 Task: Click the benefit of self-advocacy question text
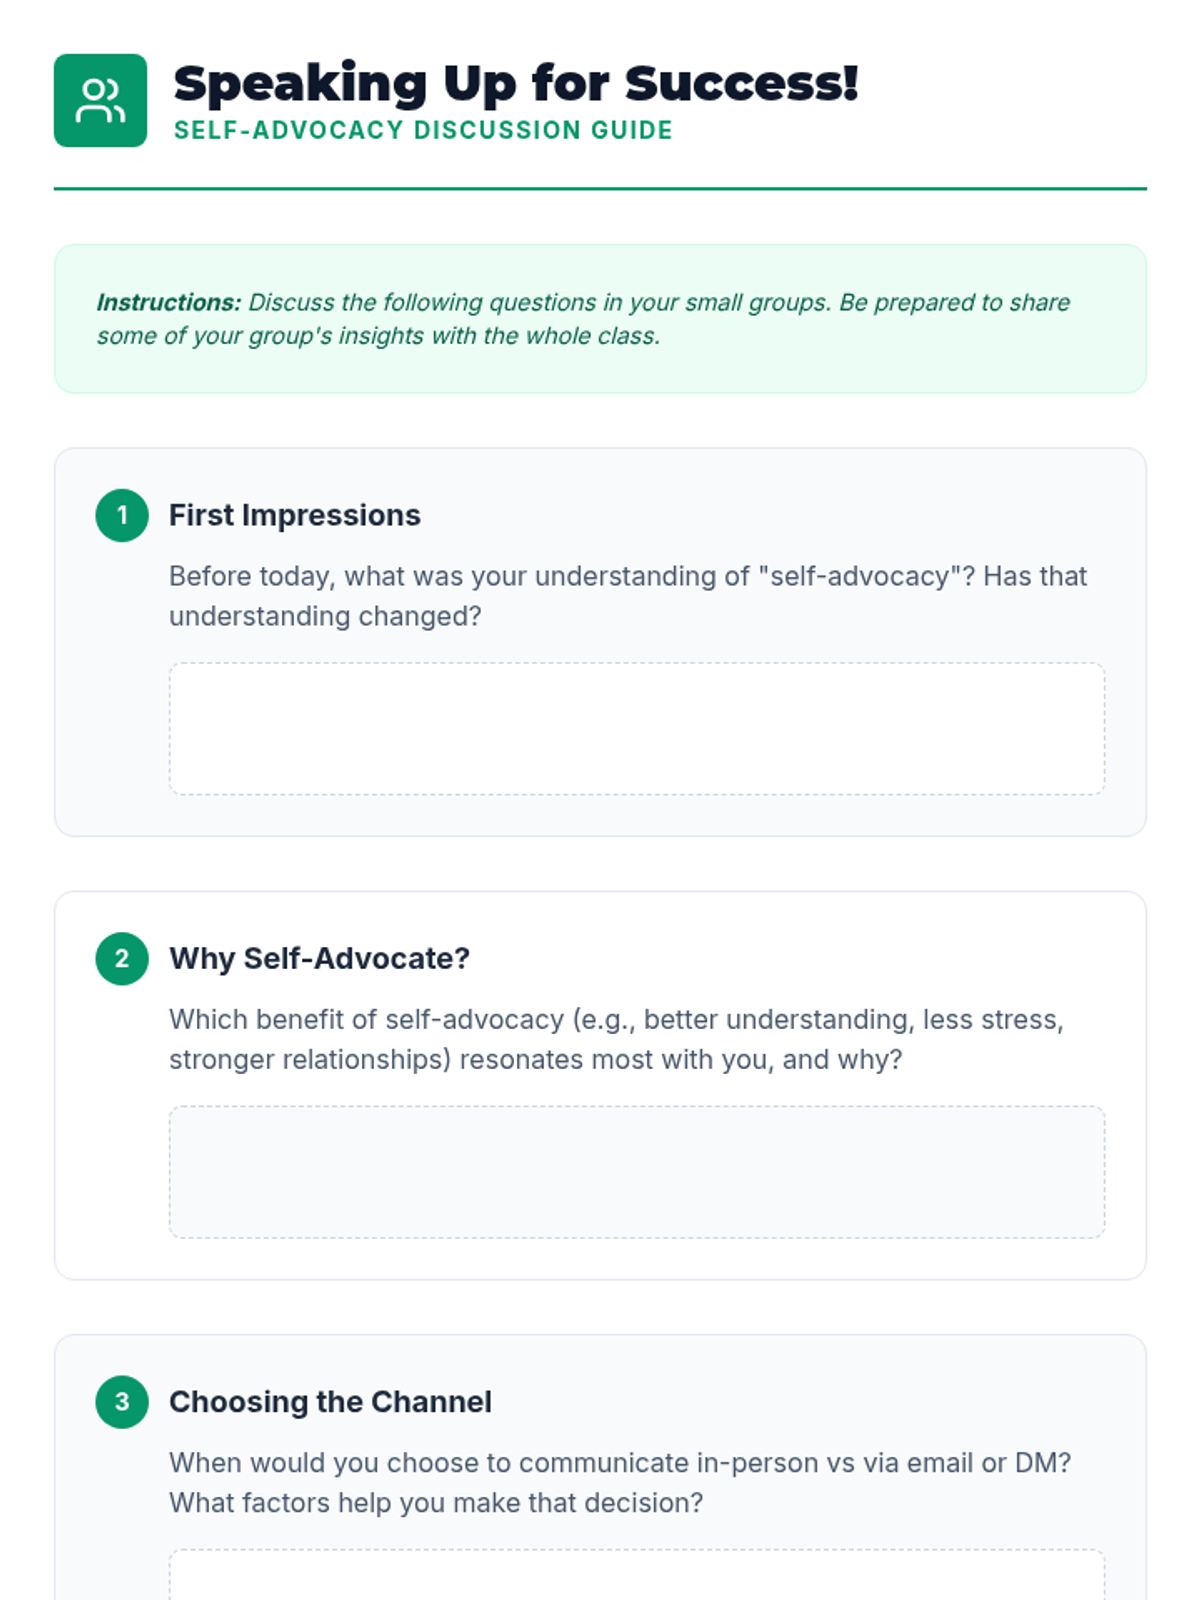coord(616,1039)
